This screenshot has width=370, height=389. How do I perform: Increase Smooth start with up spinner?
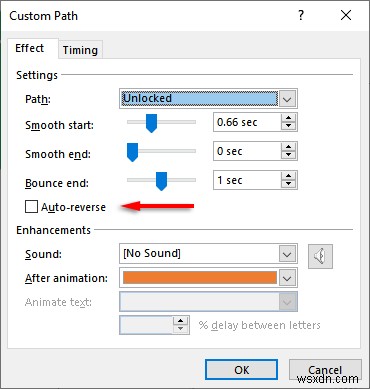point(288,118)
